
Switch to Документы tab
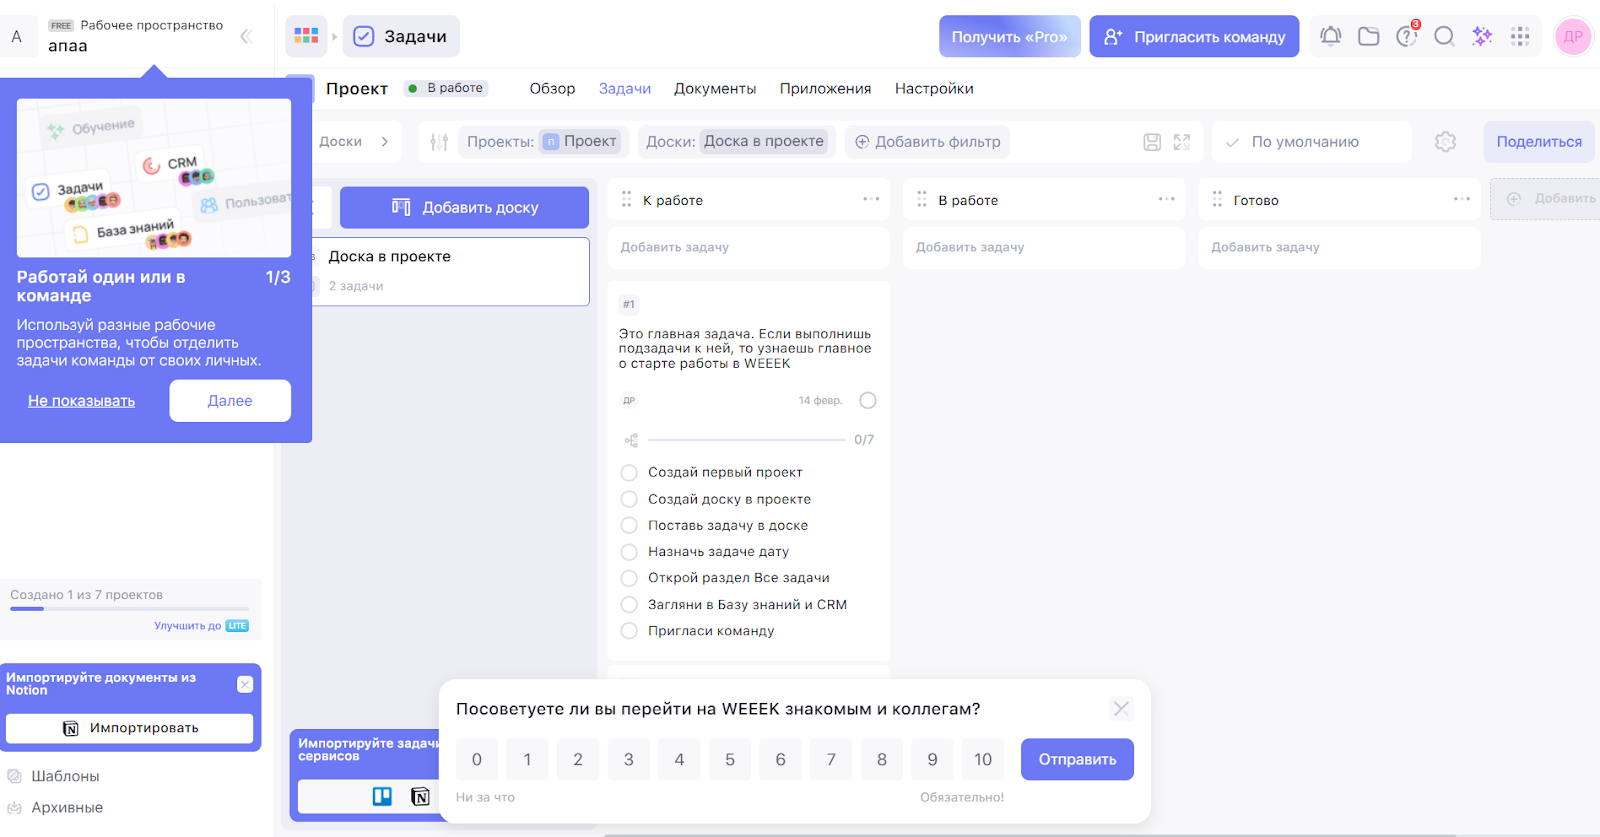click(x=715, y=89)
